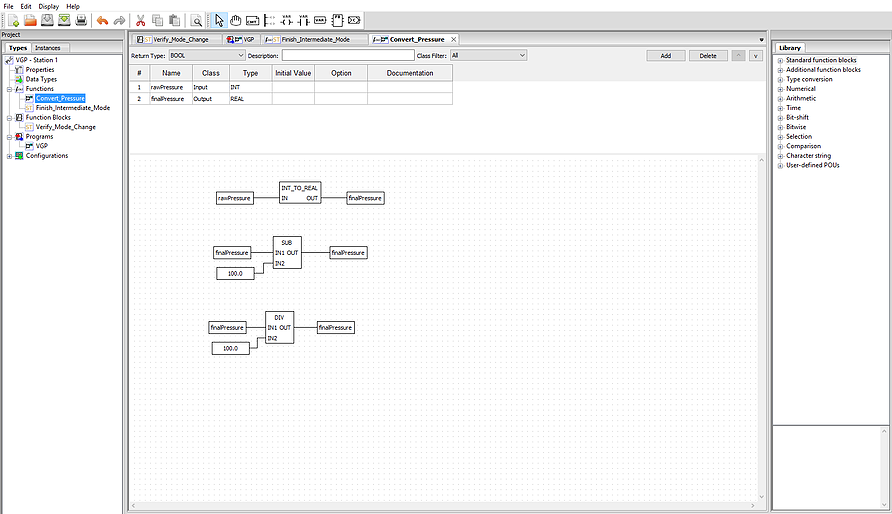Screen dimensions: 892x514
Task: Click the Print toolbar icon
Action: (x=81, y=20)
